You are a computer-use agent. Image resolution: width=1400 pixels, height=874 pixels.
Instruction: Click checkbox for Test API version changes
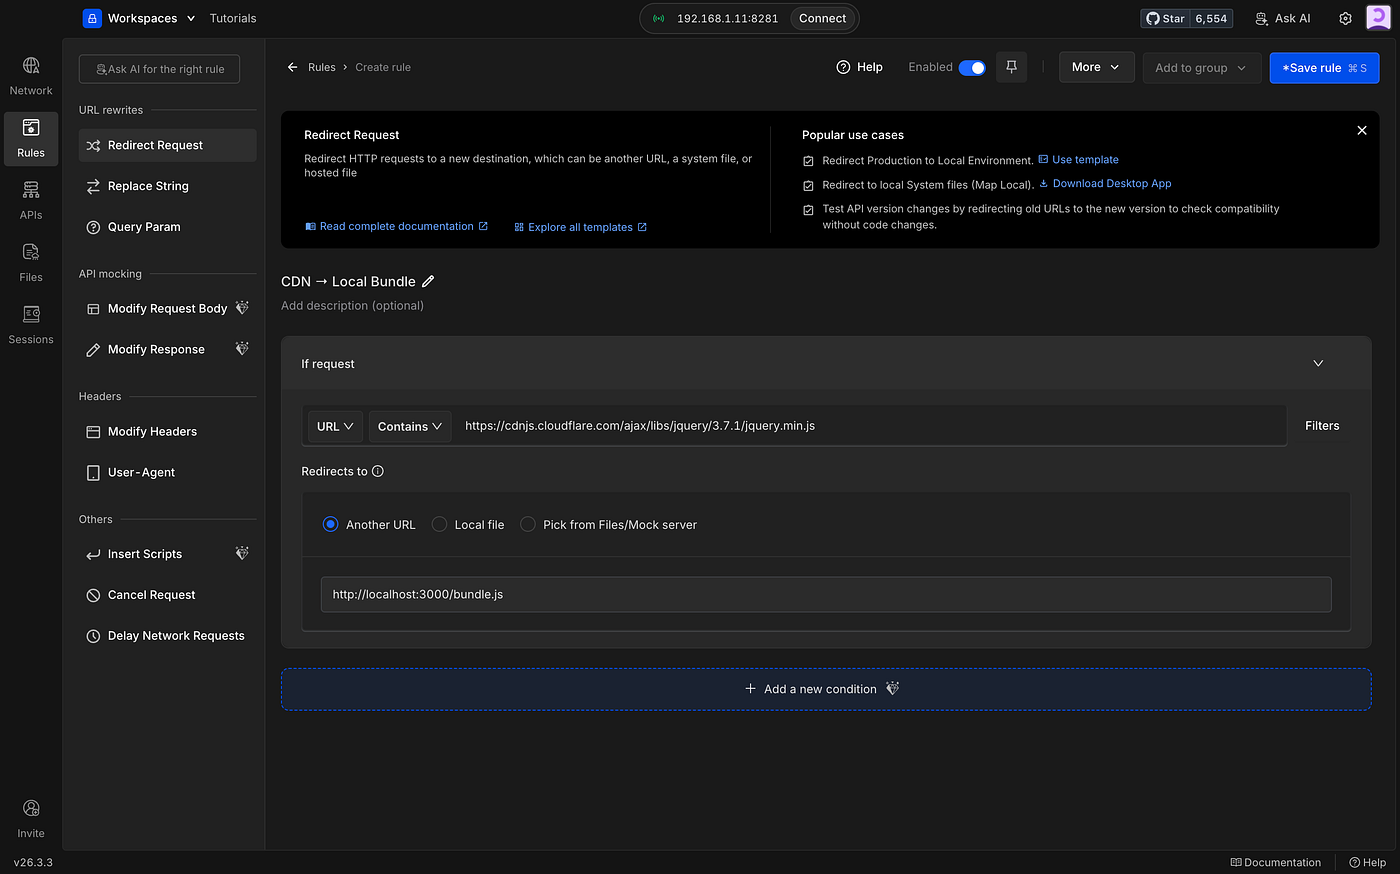808,210
